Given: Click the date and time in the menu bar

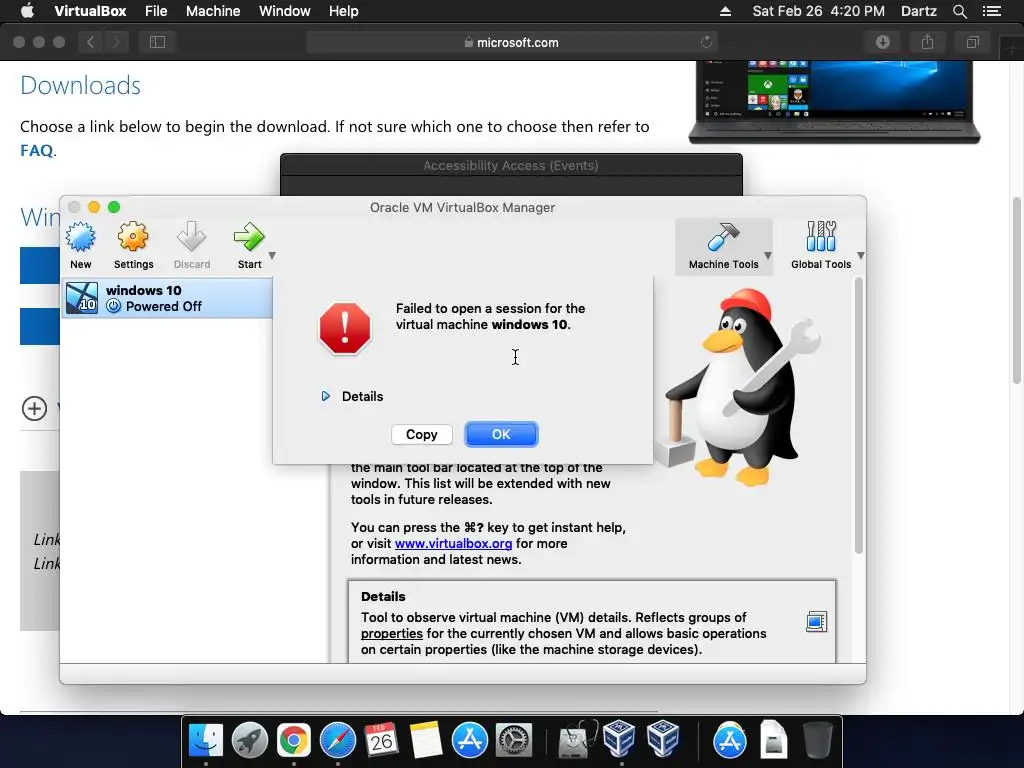Looking at the screenshot, I should 818,11.
